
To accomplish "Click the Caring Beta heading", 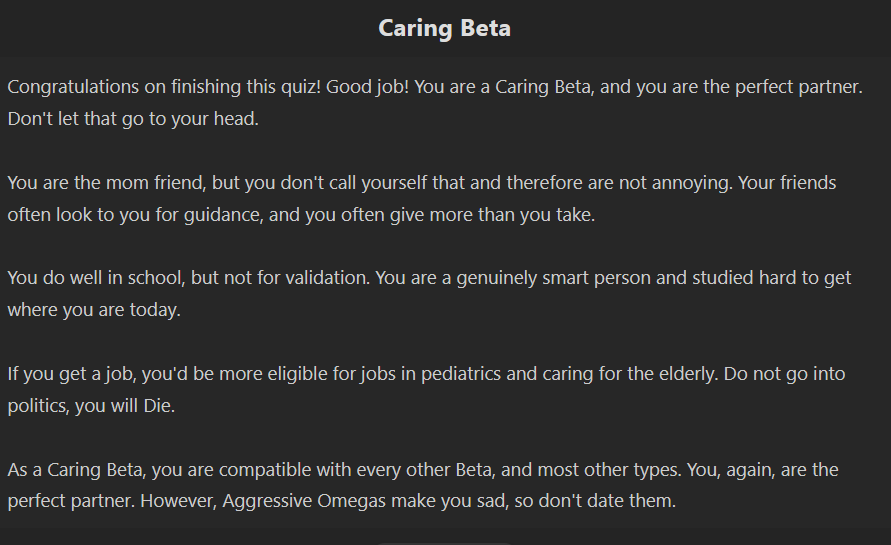I will point(444,28).
